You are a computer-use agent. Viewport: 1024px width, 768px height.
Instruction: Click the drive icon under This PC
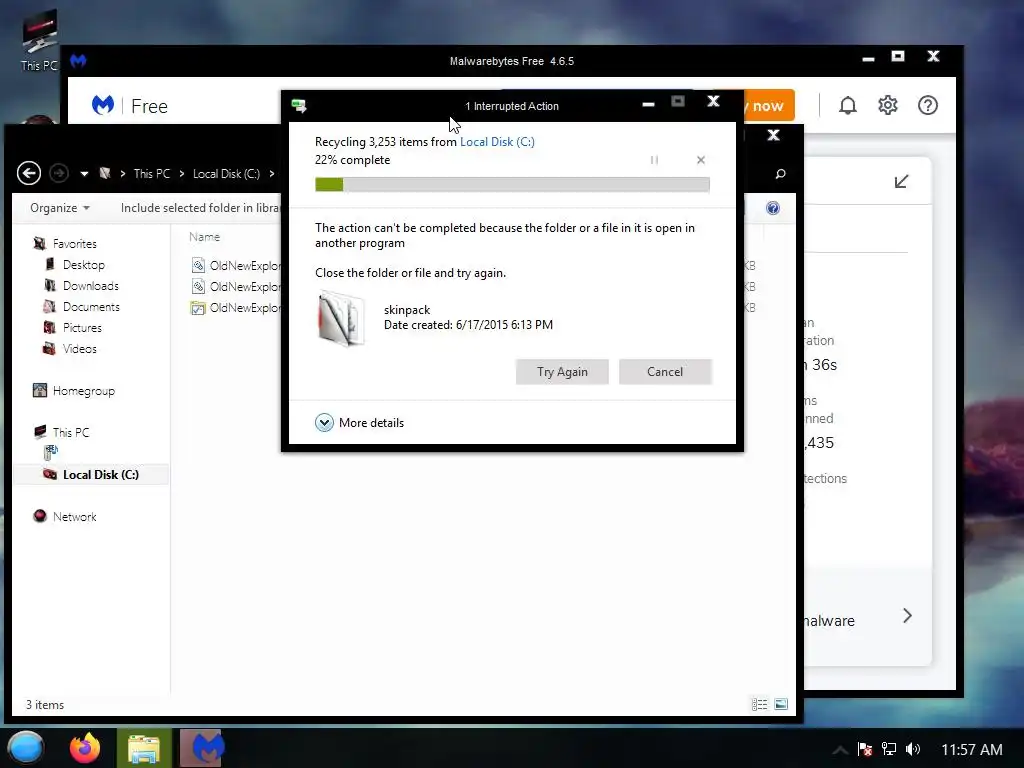[x=51, y=452]
